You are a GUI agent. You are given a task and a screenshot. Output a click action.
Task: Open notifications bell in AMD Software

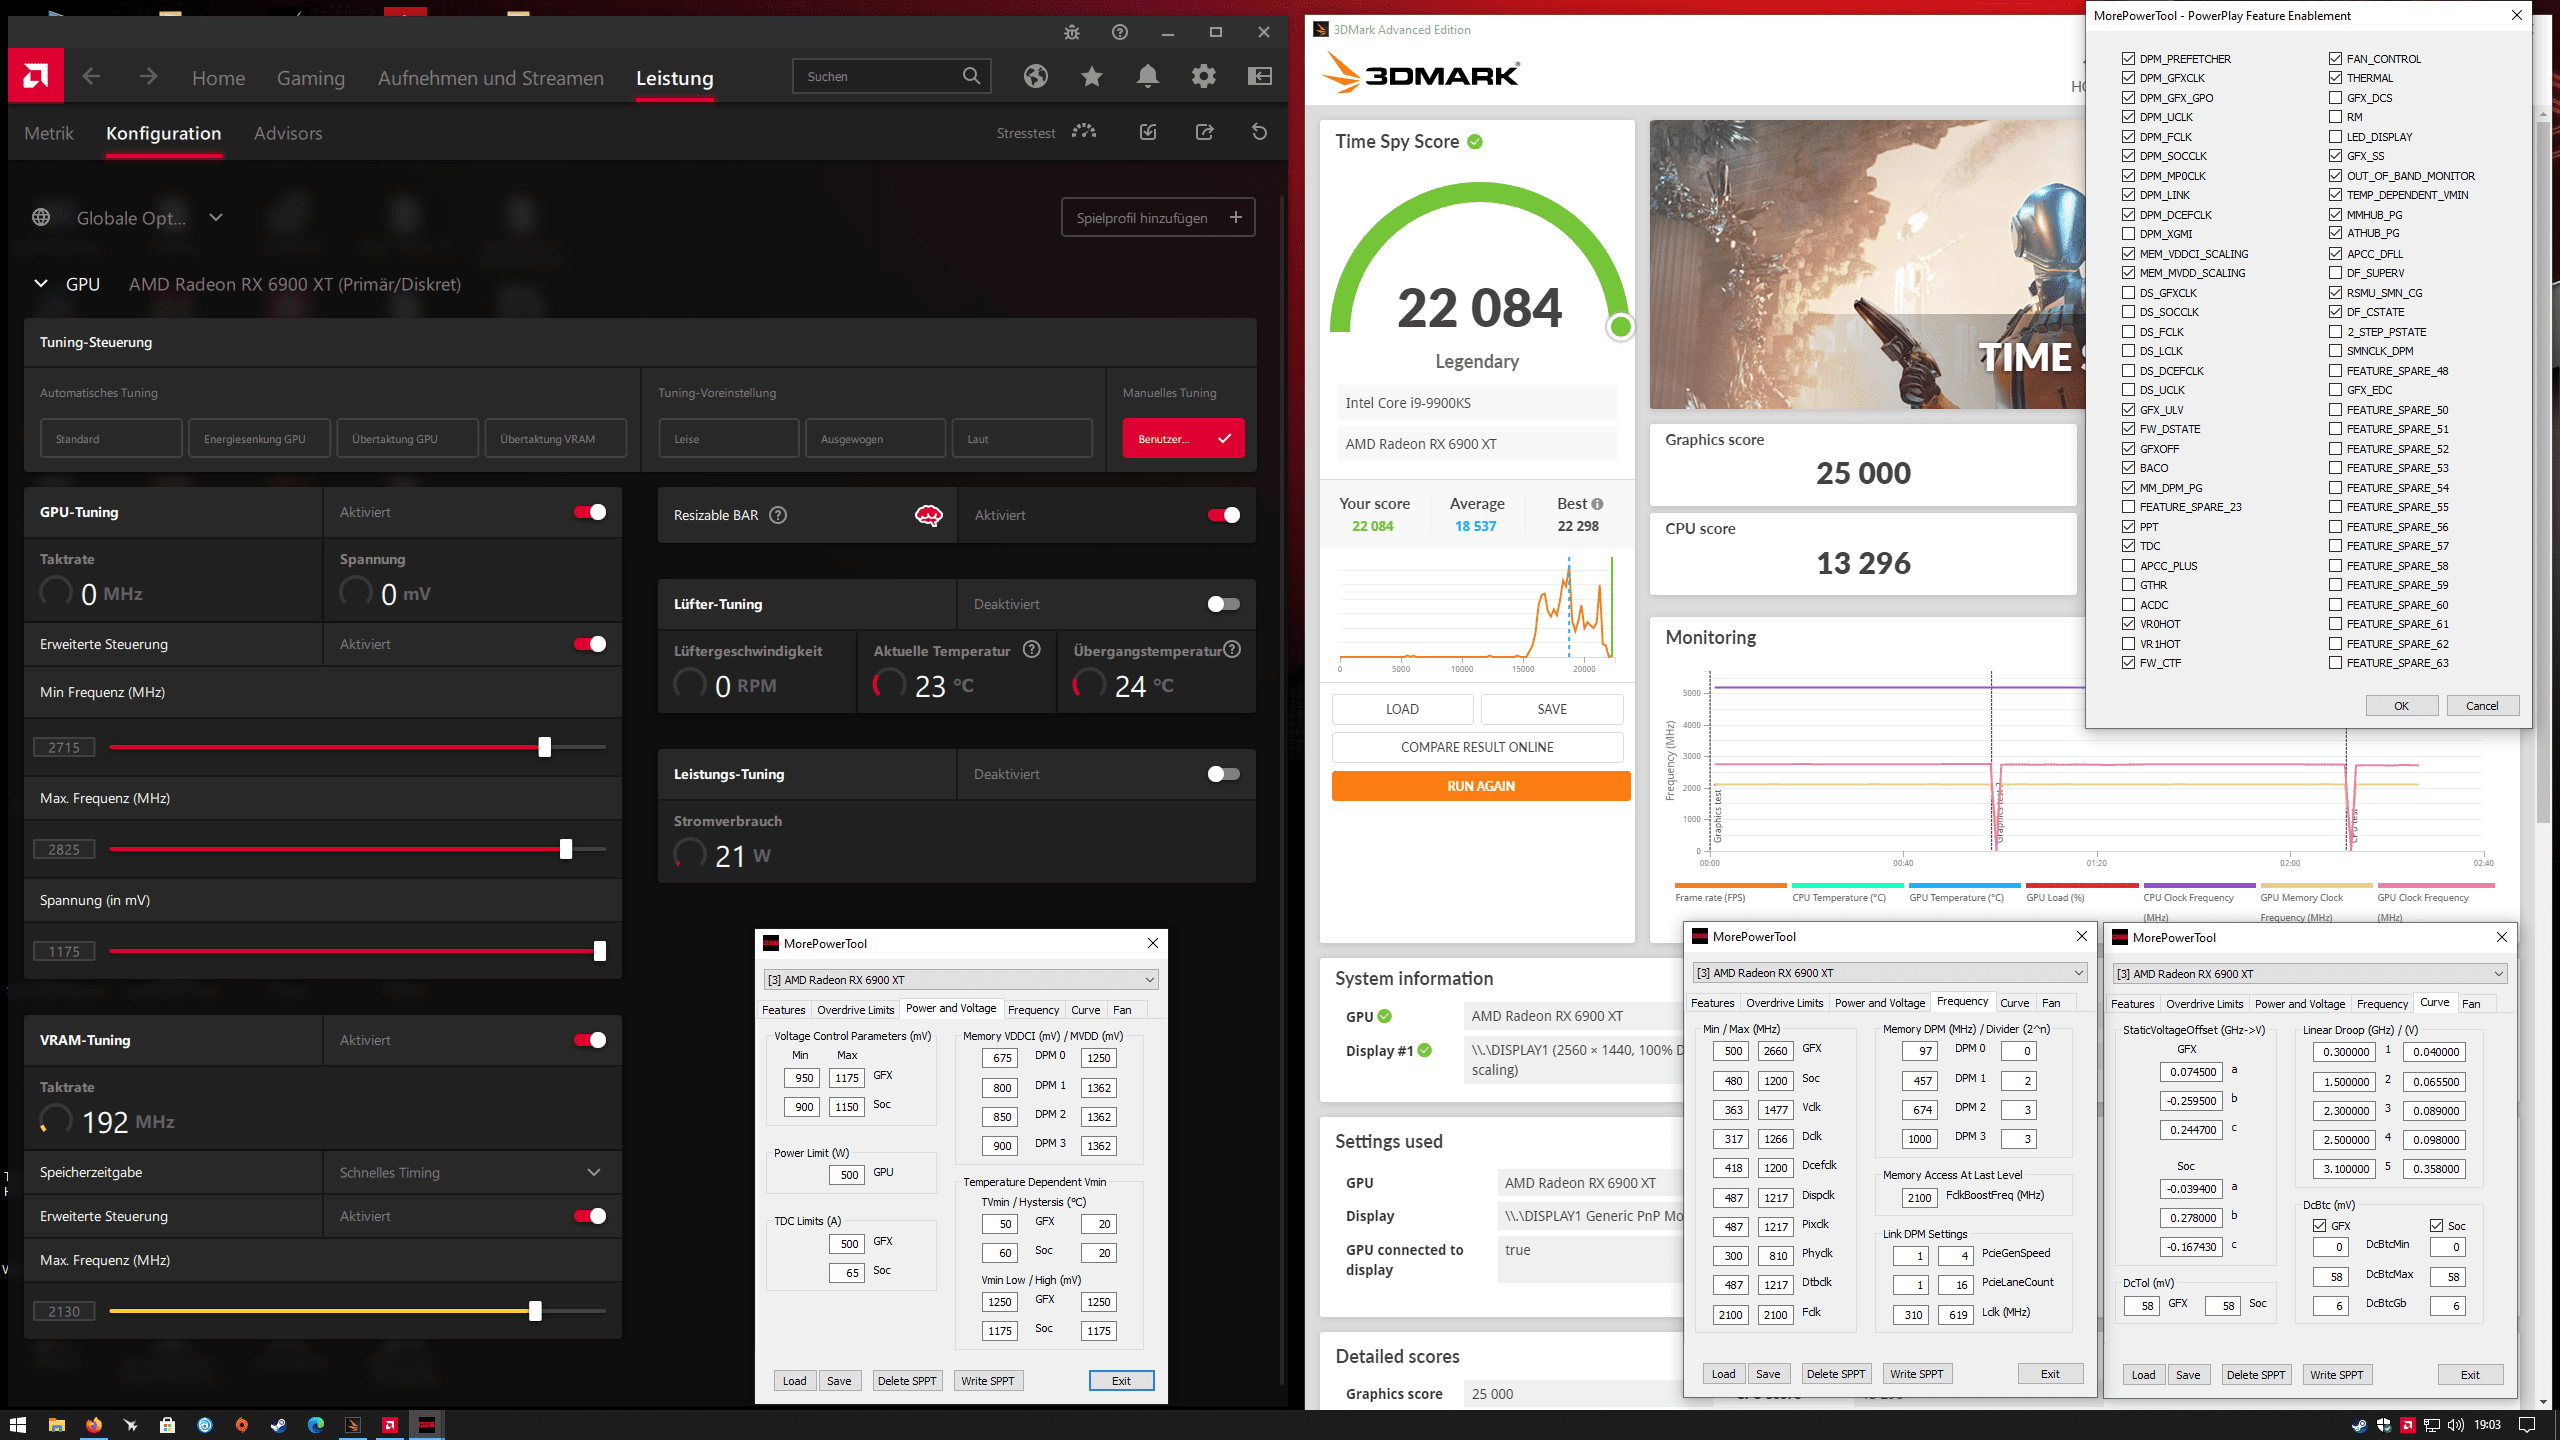coord(1148,76)
